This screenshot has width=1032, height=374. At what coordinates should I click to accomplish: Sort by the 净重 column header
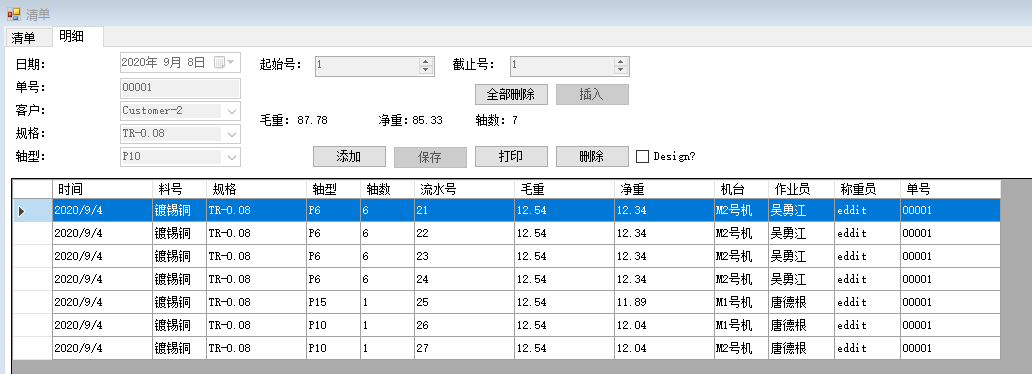pos(664,189)
